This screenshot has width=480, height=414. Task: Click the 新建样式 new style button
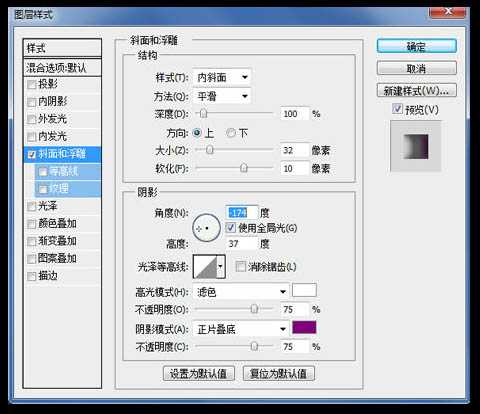pyautogui.click(x=417, y=90)
